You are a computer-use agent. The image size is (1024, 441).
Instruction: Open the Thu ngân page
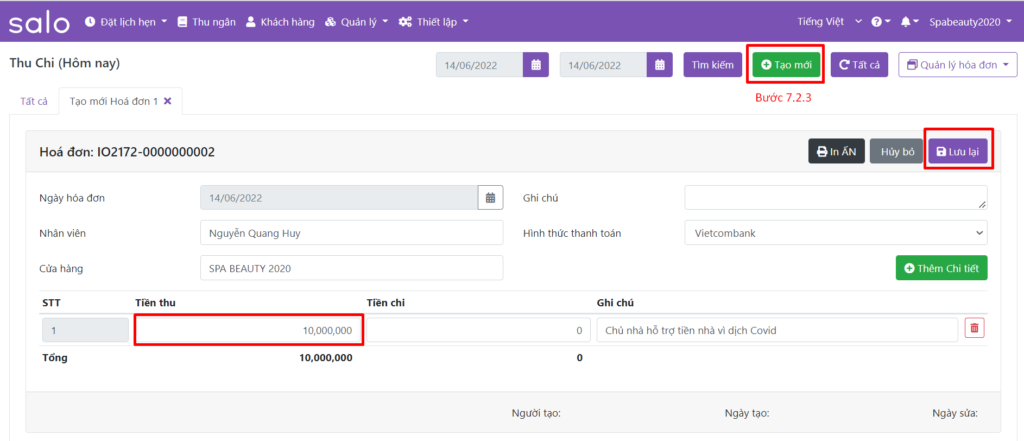pyautogui.click(x=207, y=21)
